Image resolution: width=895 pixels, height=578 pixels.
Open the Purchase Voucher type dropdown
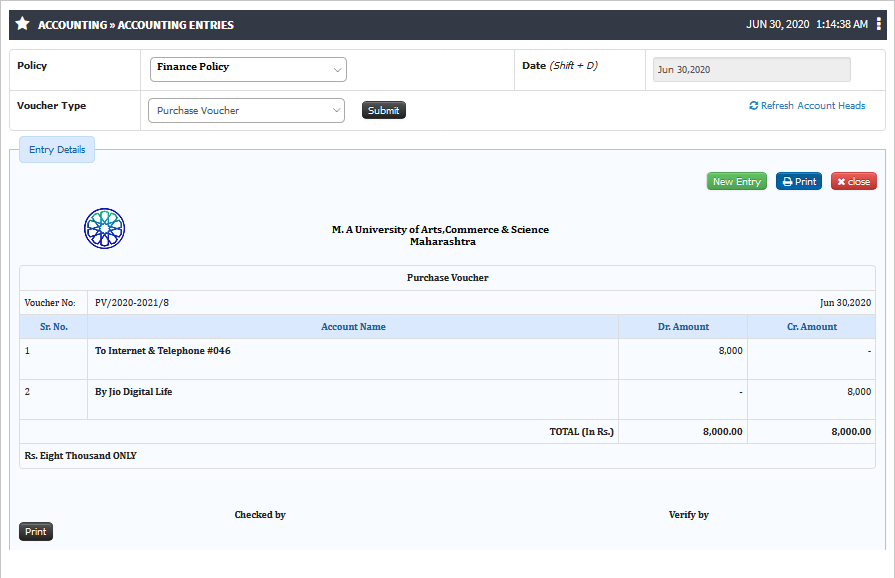click(x=247, y=111)
